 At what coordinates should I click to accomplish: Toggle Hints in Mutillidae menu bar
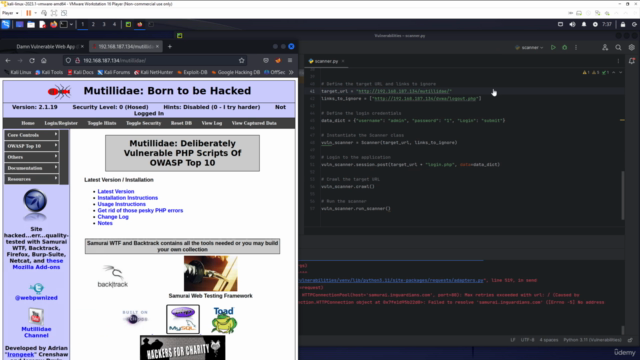102,123
